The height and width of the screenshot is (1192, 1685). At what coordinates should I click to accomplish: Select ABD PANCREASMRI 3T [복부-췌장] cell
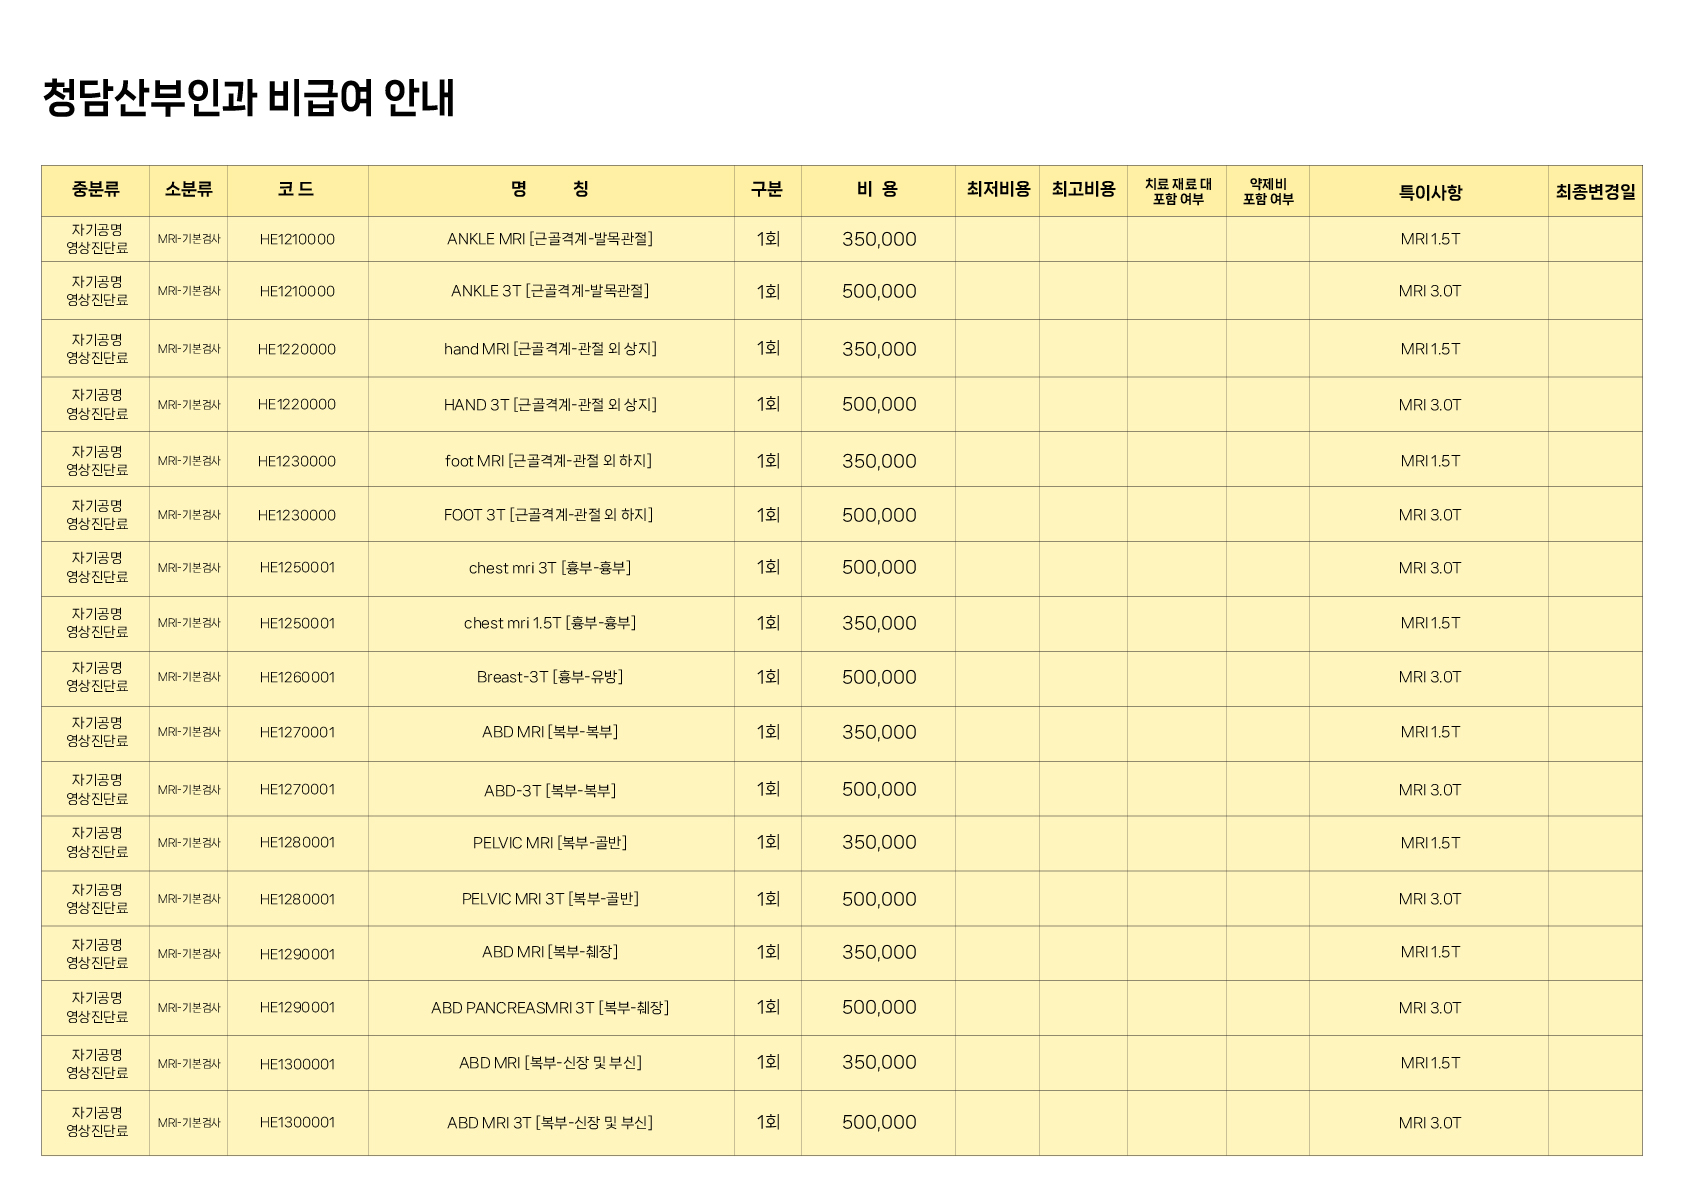550,1008
